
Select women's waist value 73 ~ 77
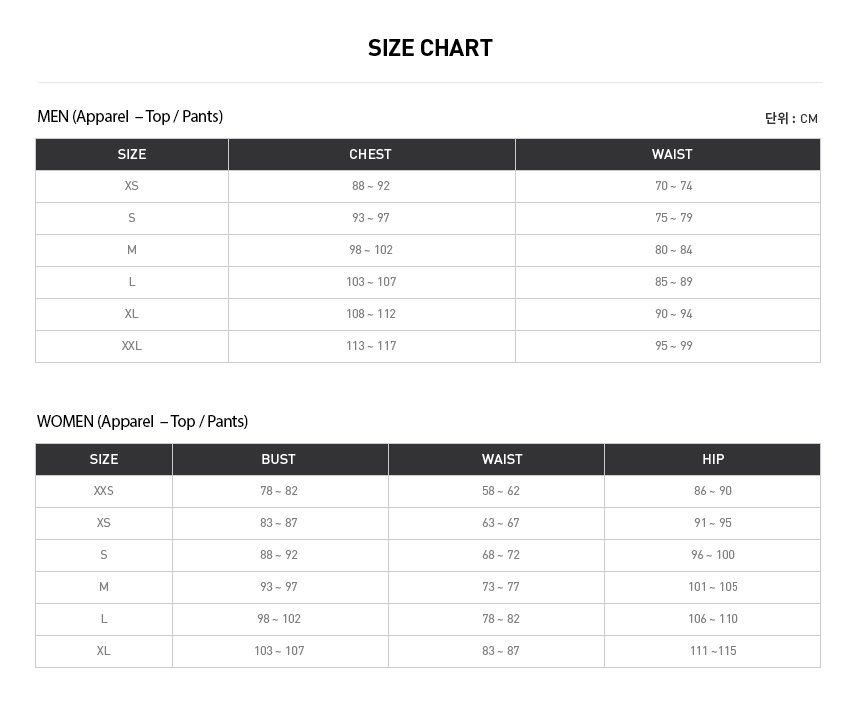(501, 587)
